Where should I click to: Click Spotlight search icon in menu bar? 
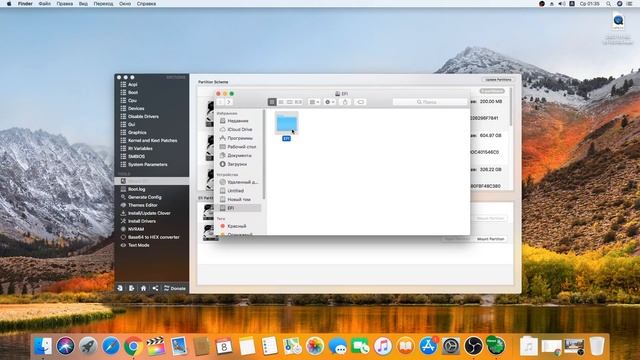pos(609,4)
